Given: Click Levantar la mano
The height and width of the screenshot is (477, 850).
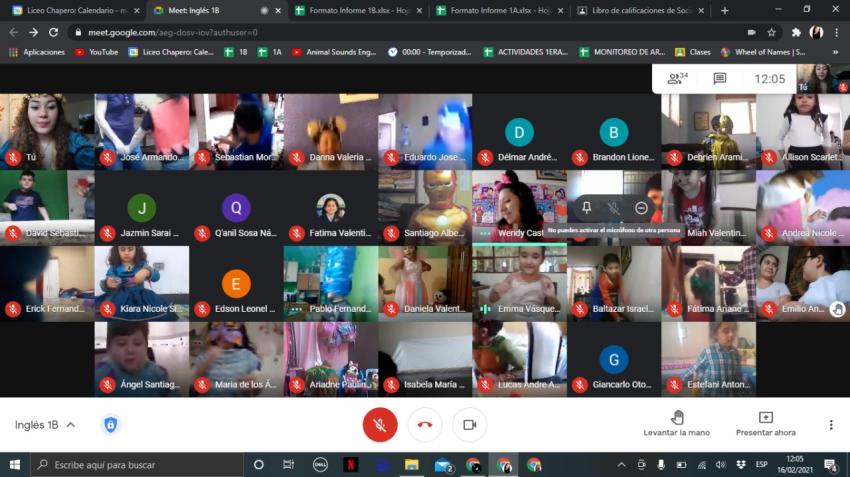Looking at the screenshot, I should (x=677, y=424).
